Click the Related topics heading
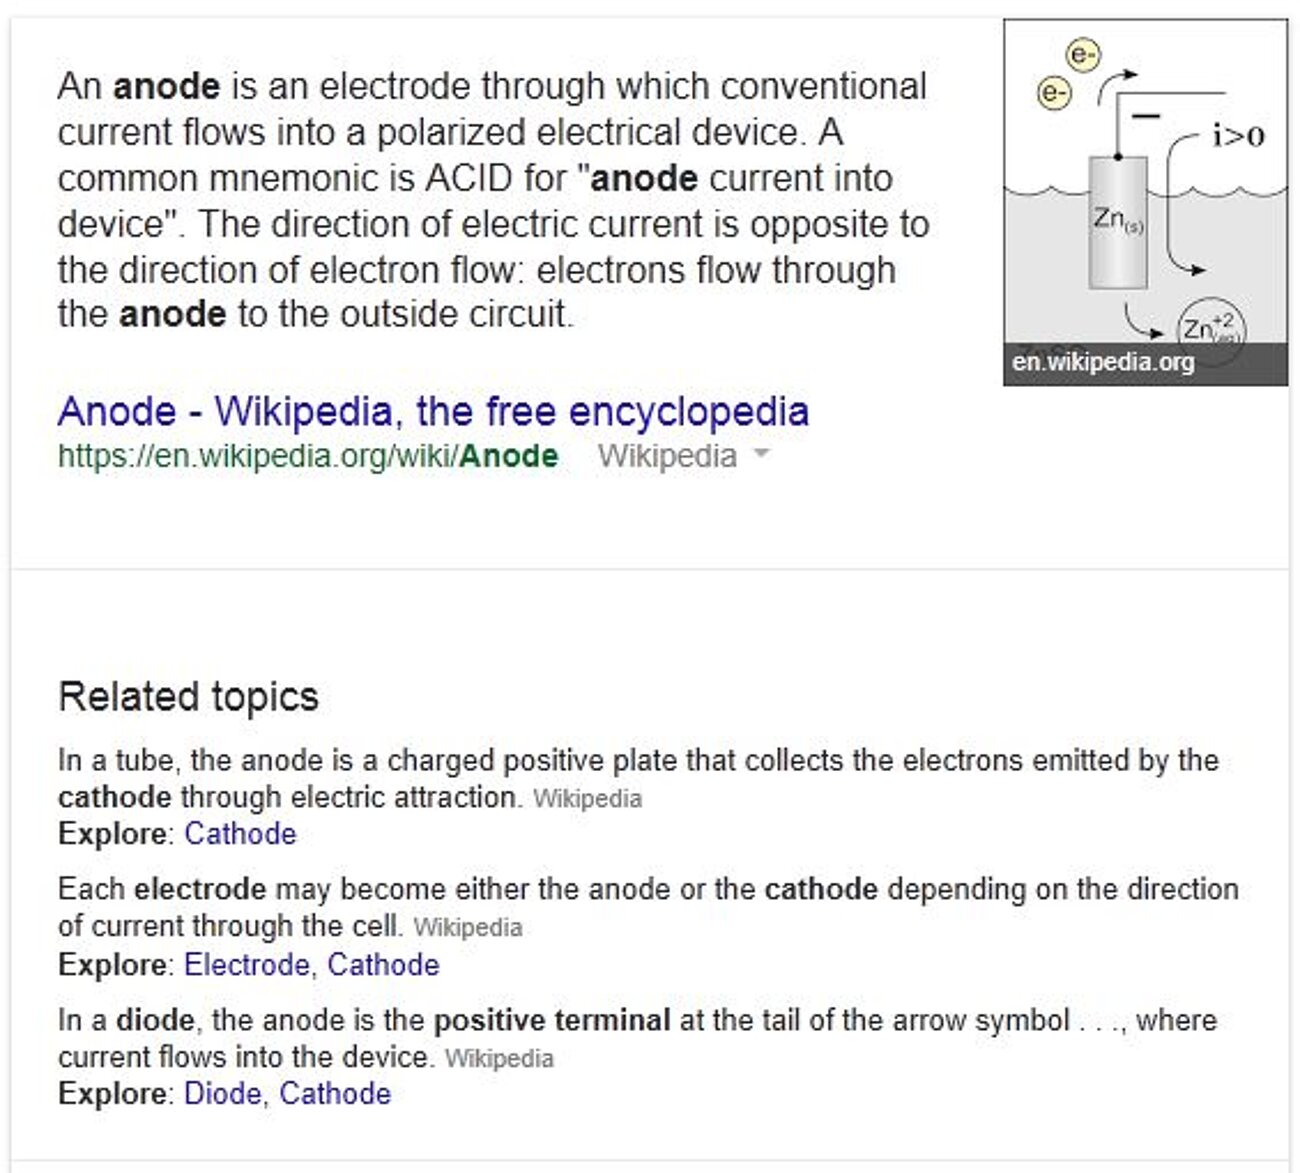1300x1173 pixels. pyautogui.click(x=188, y=697)
